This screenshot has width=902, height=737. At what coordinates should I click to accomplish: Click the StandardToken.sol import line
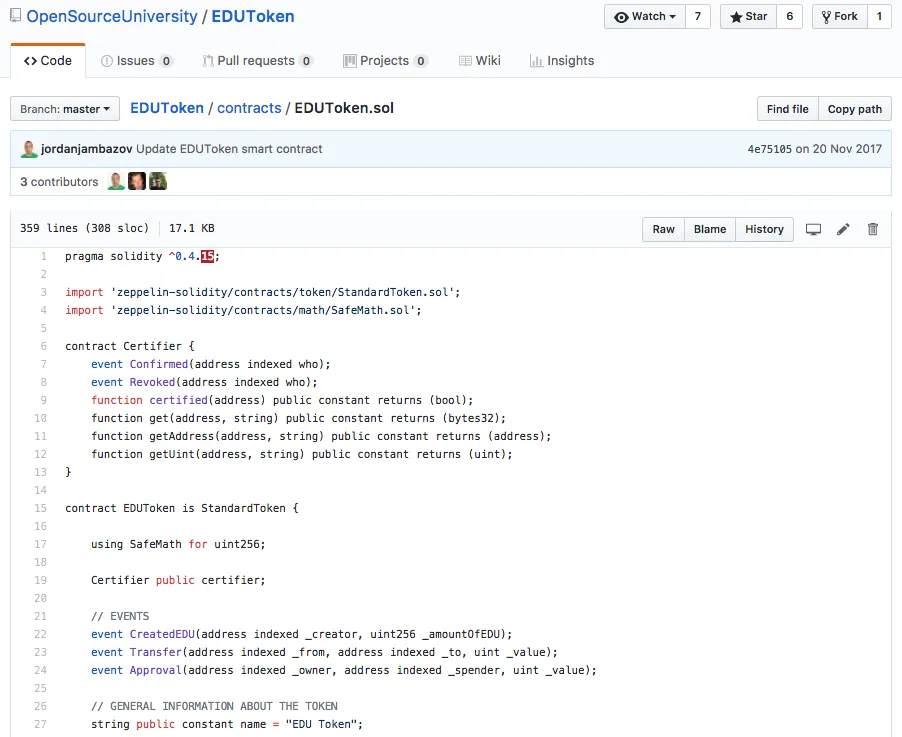point(263,292)
